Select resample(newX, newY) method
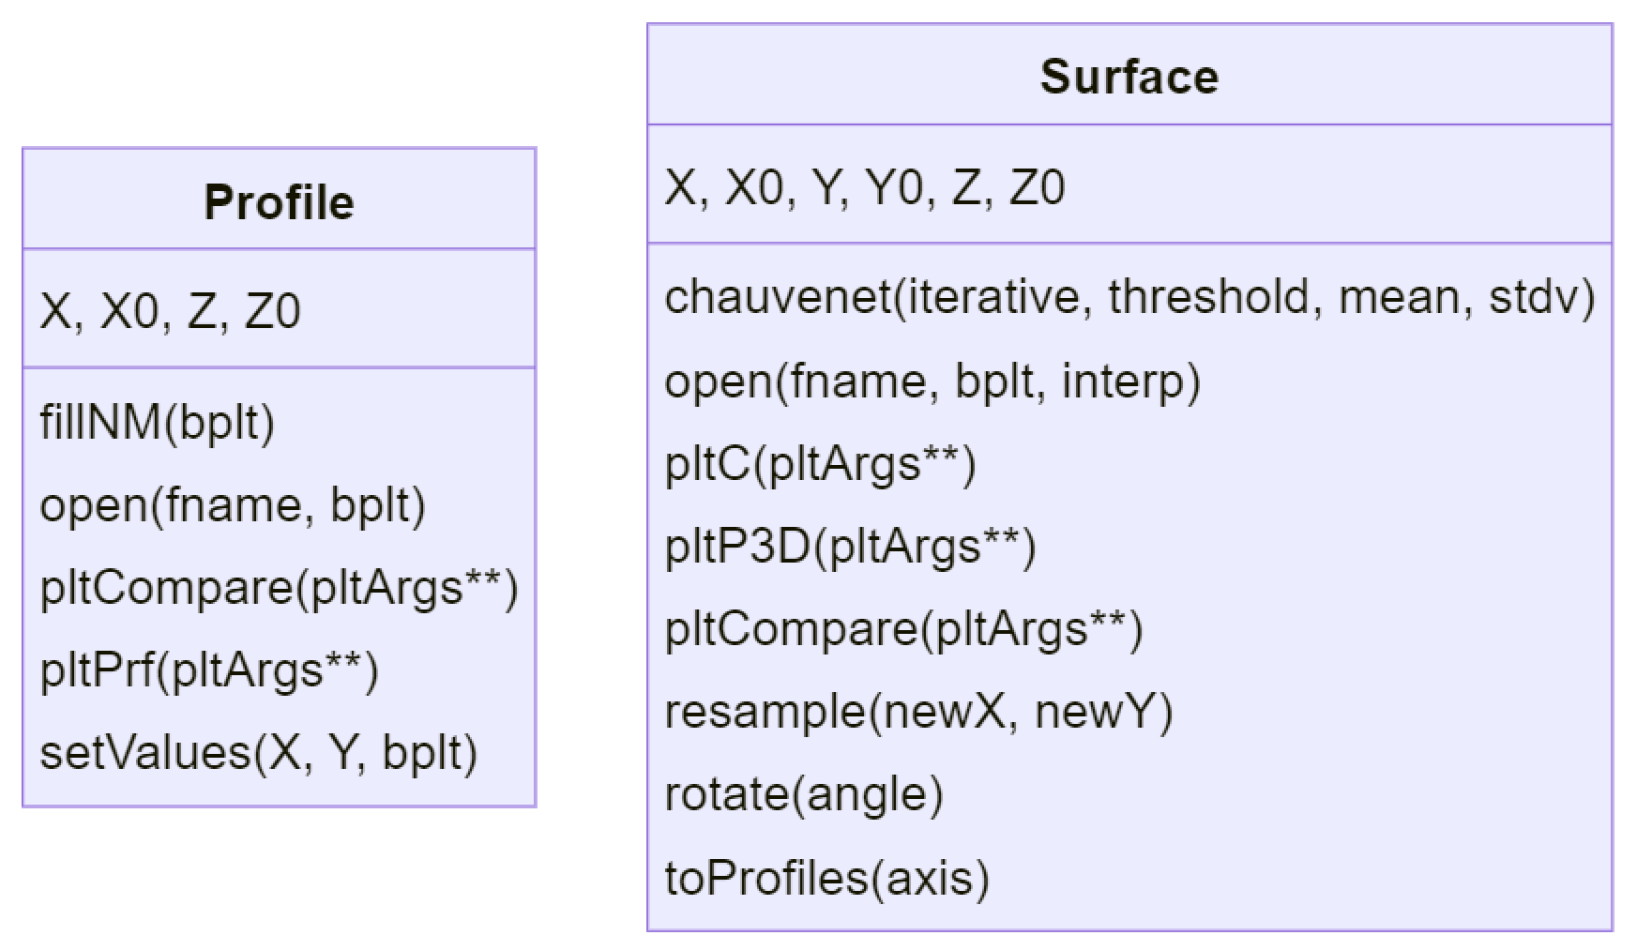 coord(918,712)
